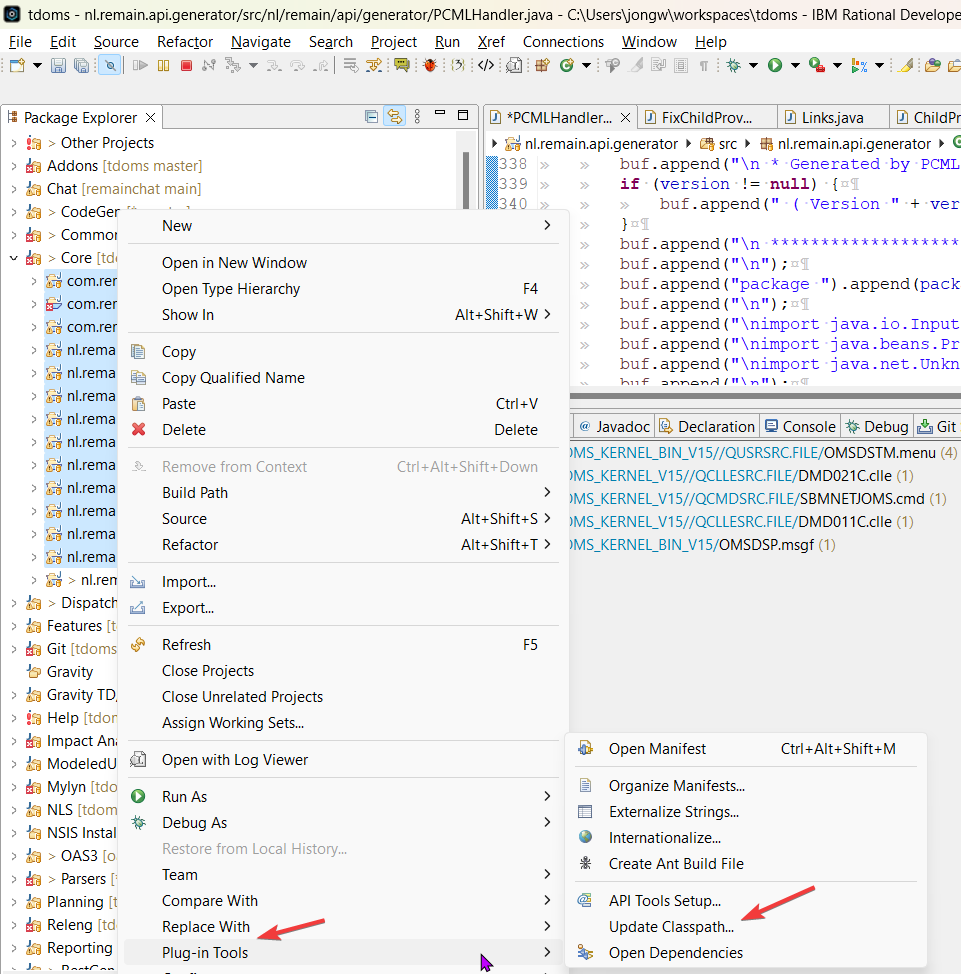Viewport: 961px width, 974px height.
Task: Click the green Run toolbar icon
Action: click(x=775, y=65)
